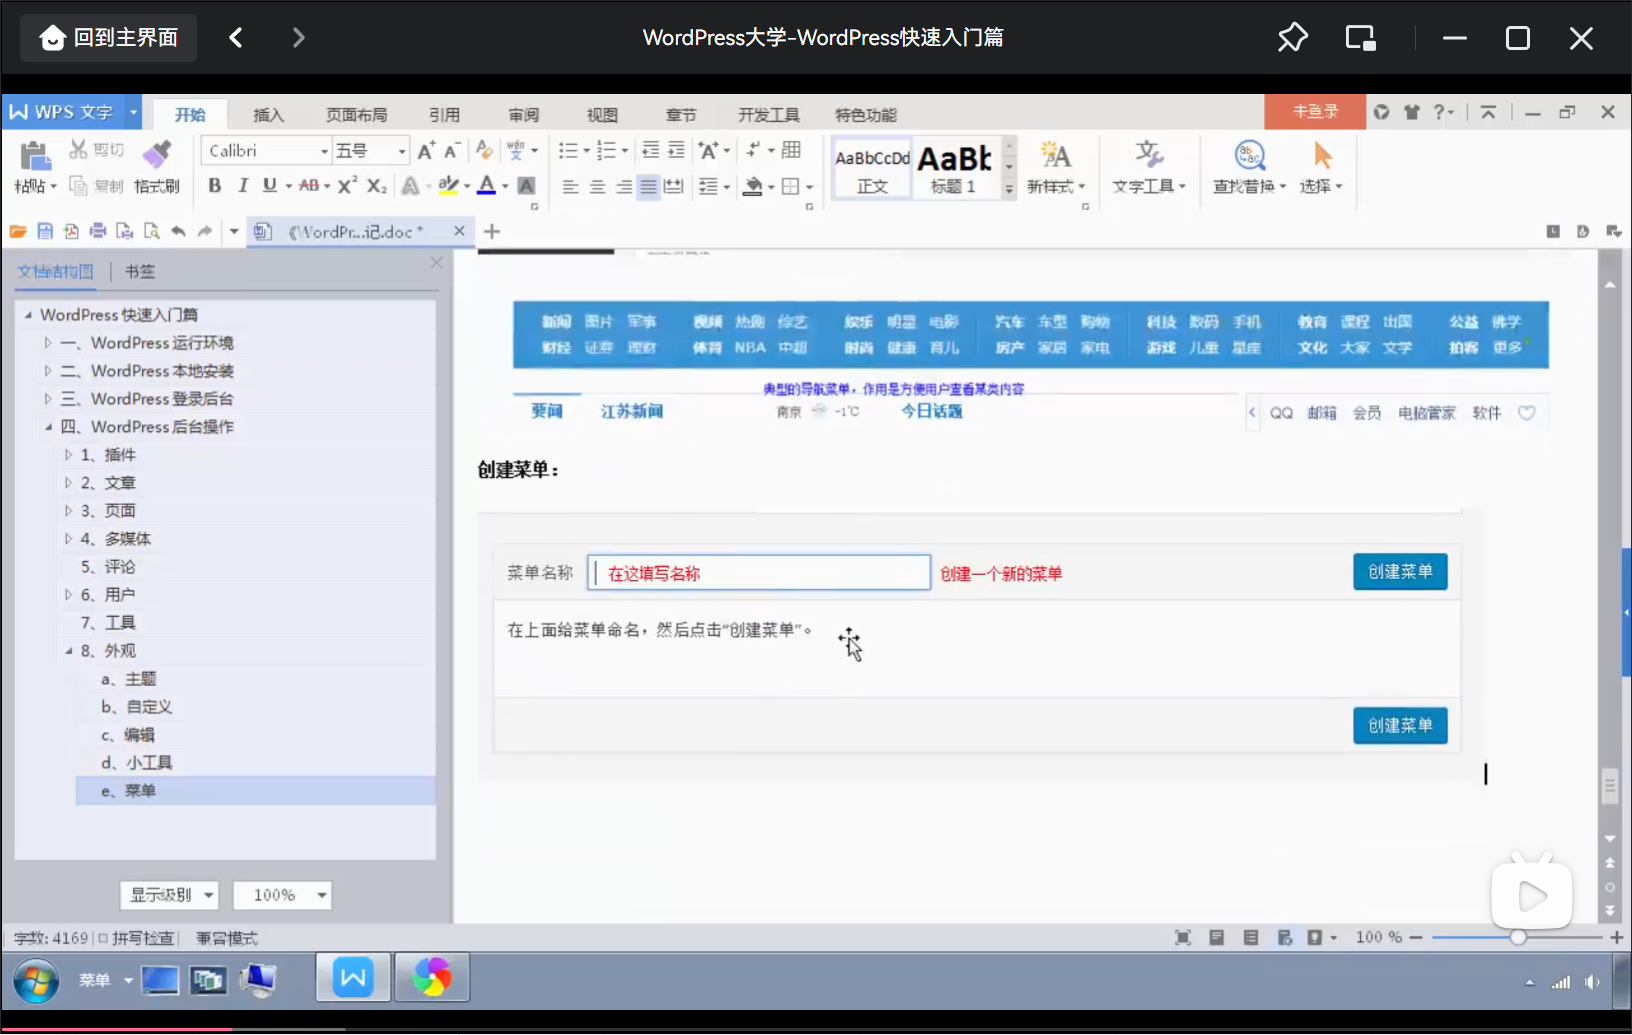1632x1035 pixels.
Task: Open print preview magnifier icon
Action: point(152,231)
